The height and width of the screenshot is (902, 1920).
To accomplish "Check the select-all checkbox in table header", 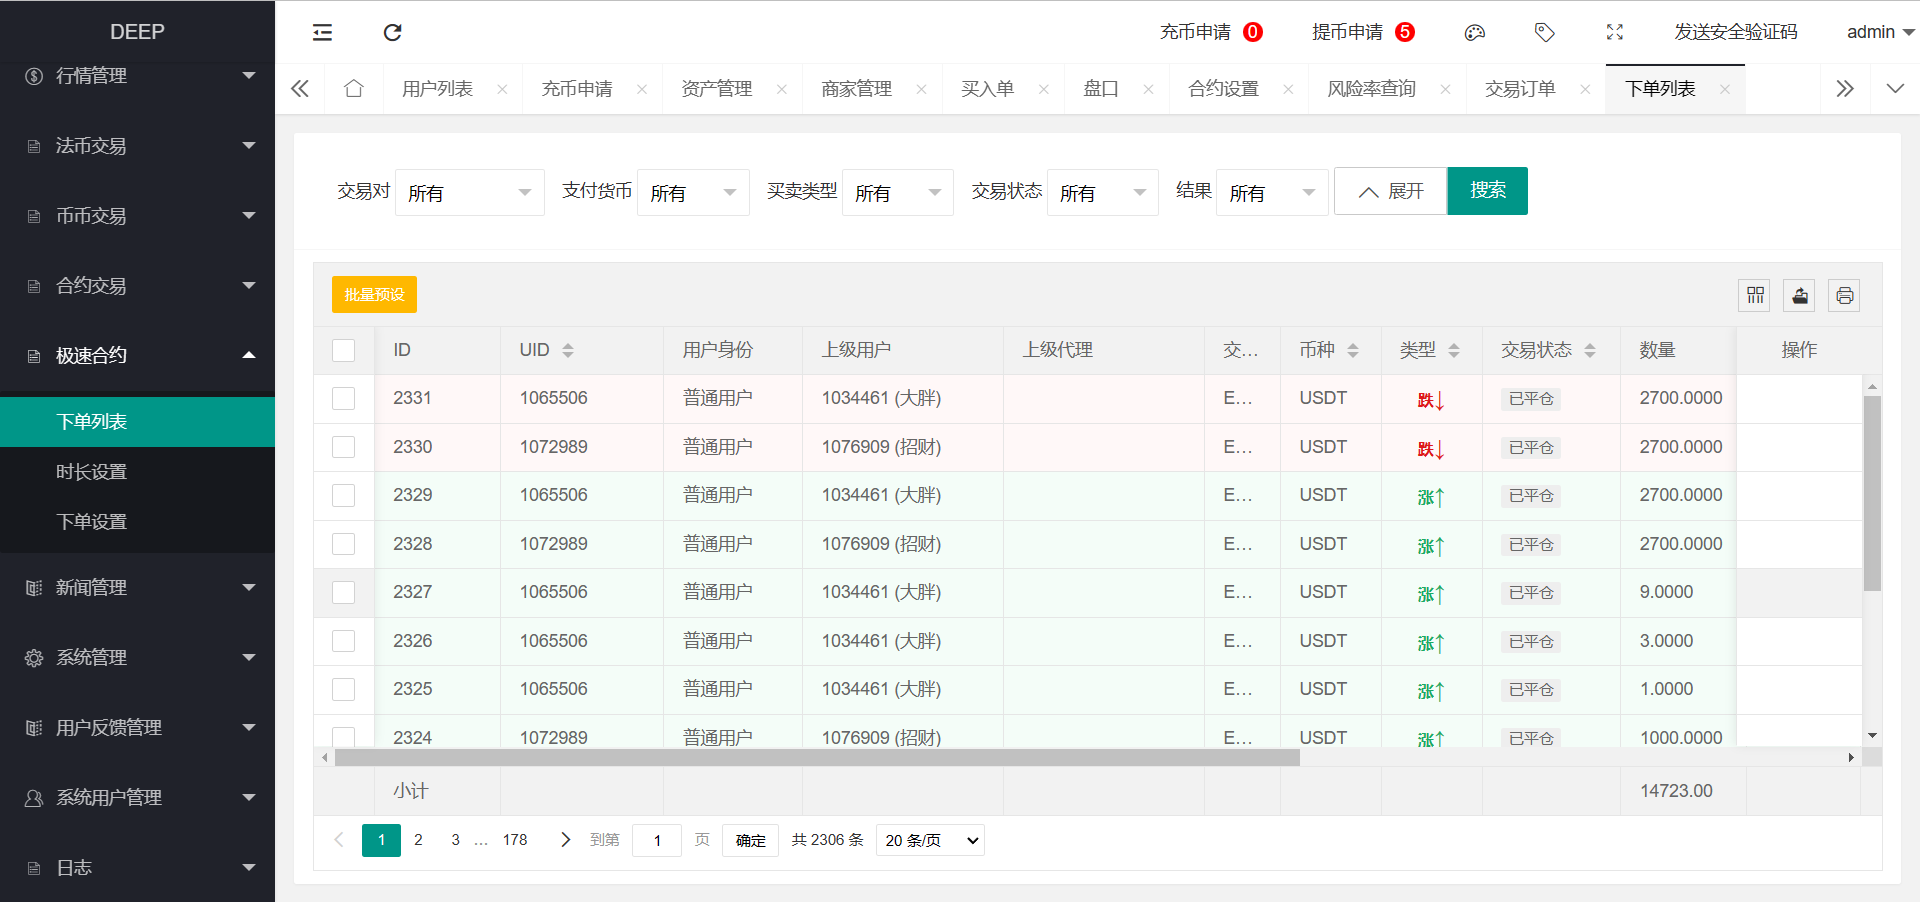I will coord(343,350).
